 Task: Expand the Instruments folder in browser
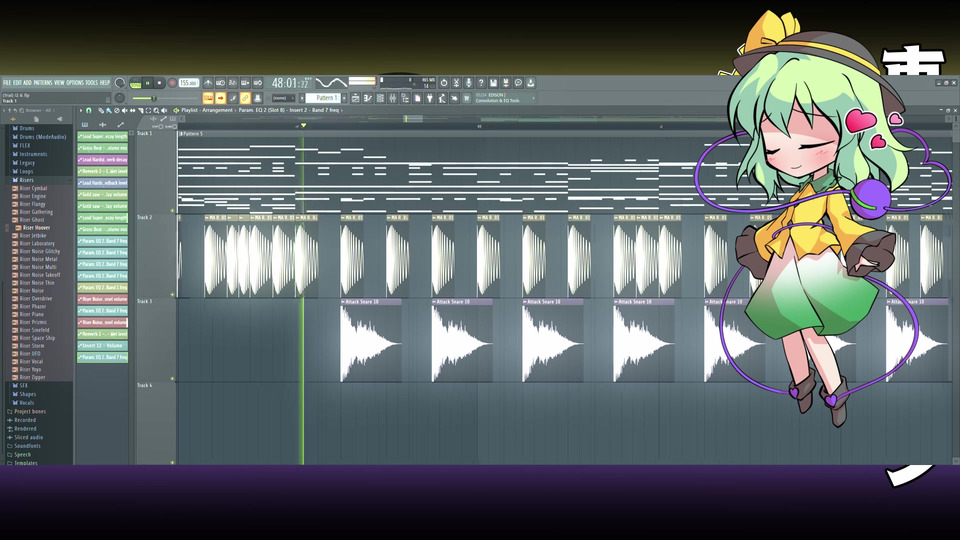point(33,154)
